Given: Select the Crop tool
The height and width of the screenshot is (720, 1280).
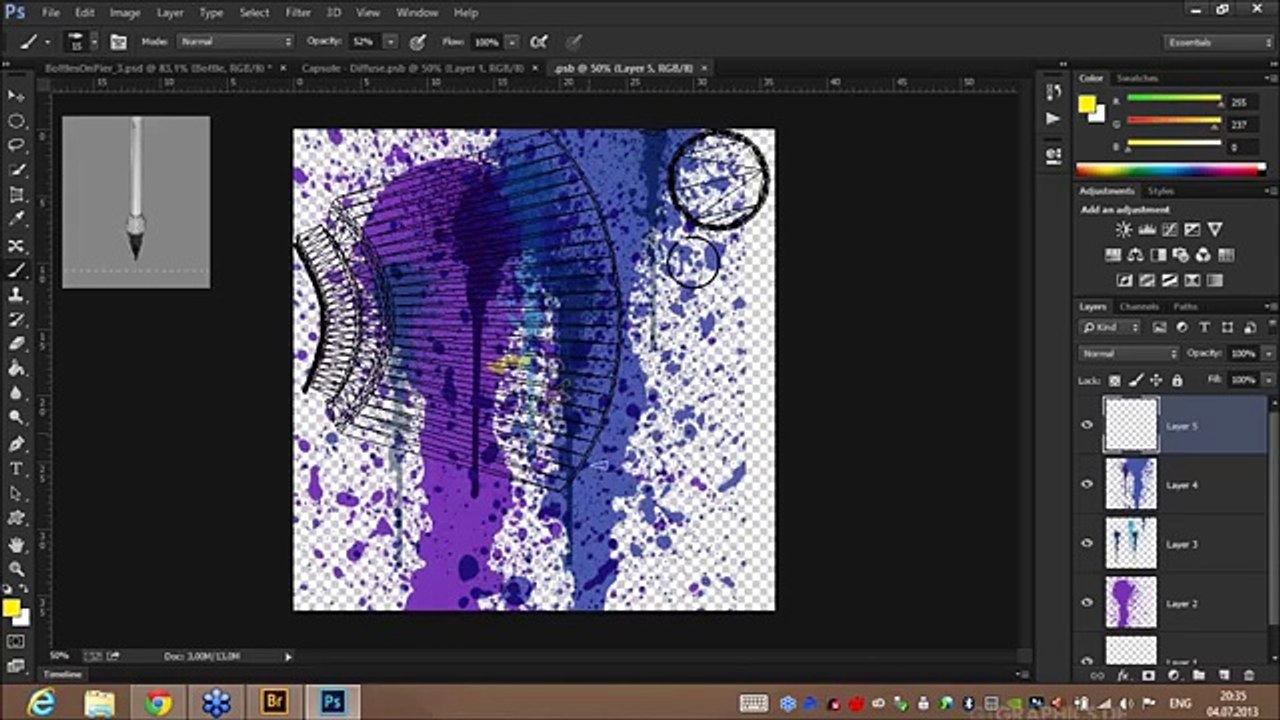Looking at the screenshot, I should pyautogui.click(x=17, y=196).
